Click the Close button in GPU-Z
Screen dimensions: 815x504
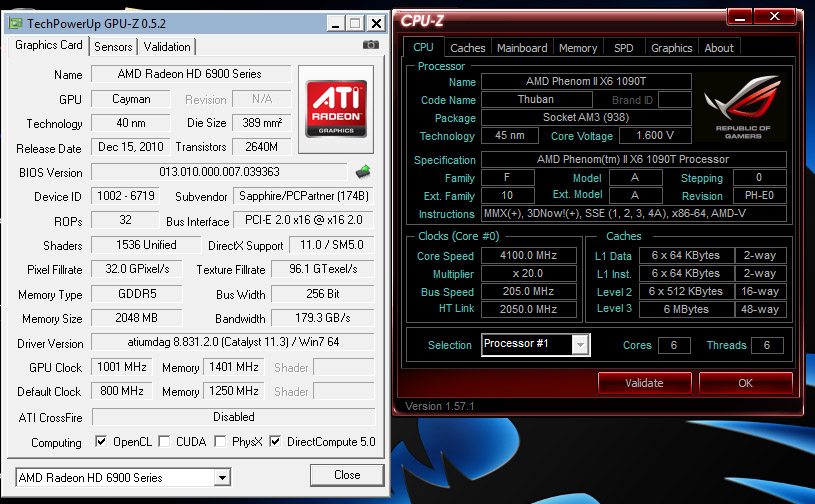(x=347, y=475)
